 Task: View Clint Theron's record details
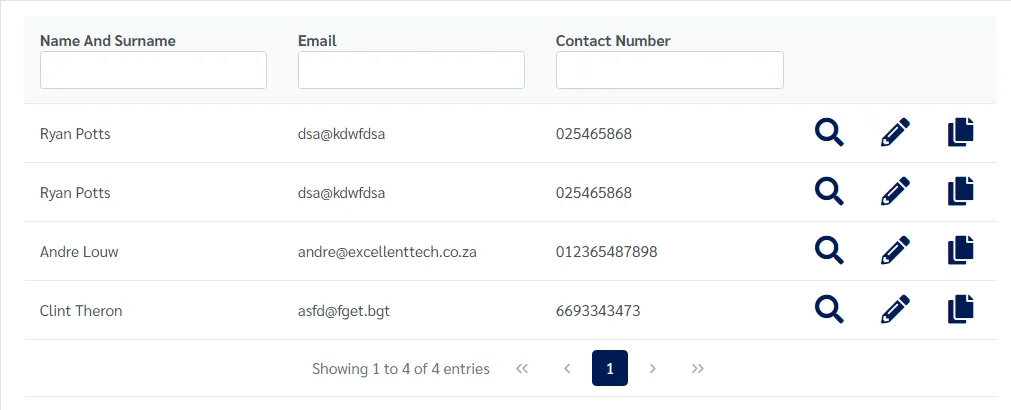click(829, 310)
